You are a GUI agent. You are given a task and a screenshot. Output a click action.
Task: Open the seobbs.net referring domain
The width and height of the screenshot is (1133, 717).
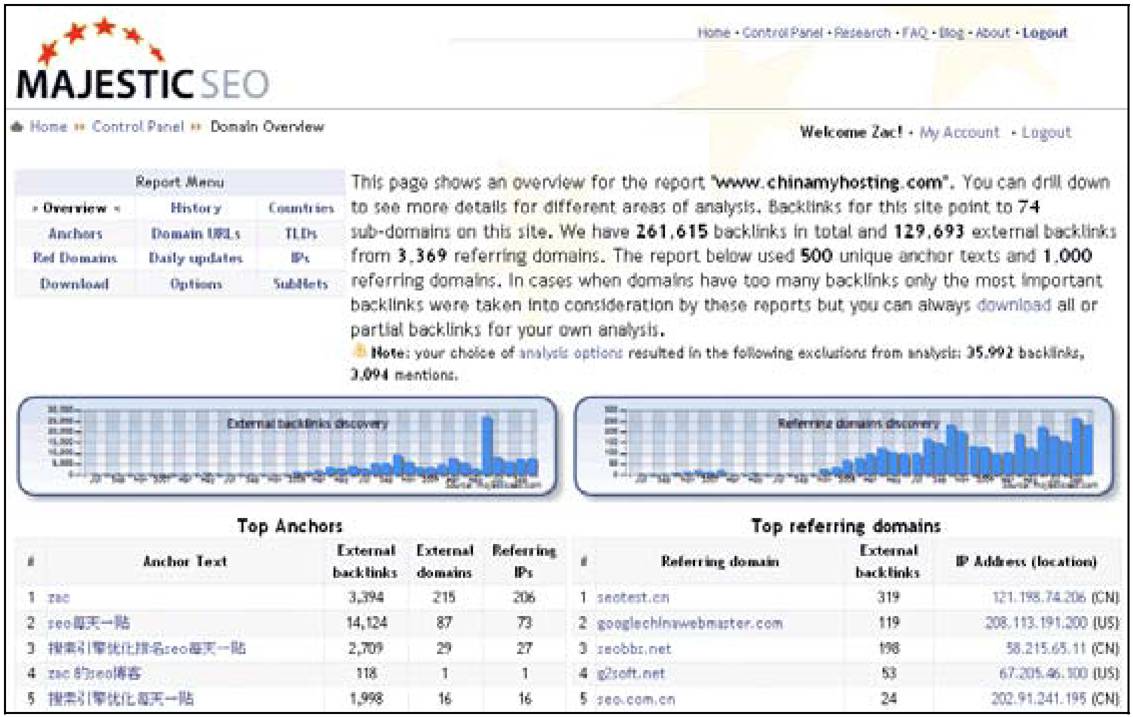tap(634, 648)
